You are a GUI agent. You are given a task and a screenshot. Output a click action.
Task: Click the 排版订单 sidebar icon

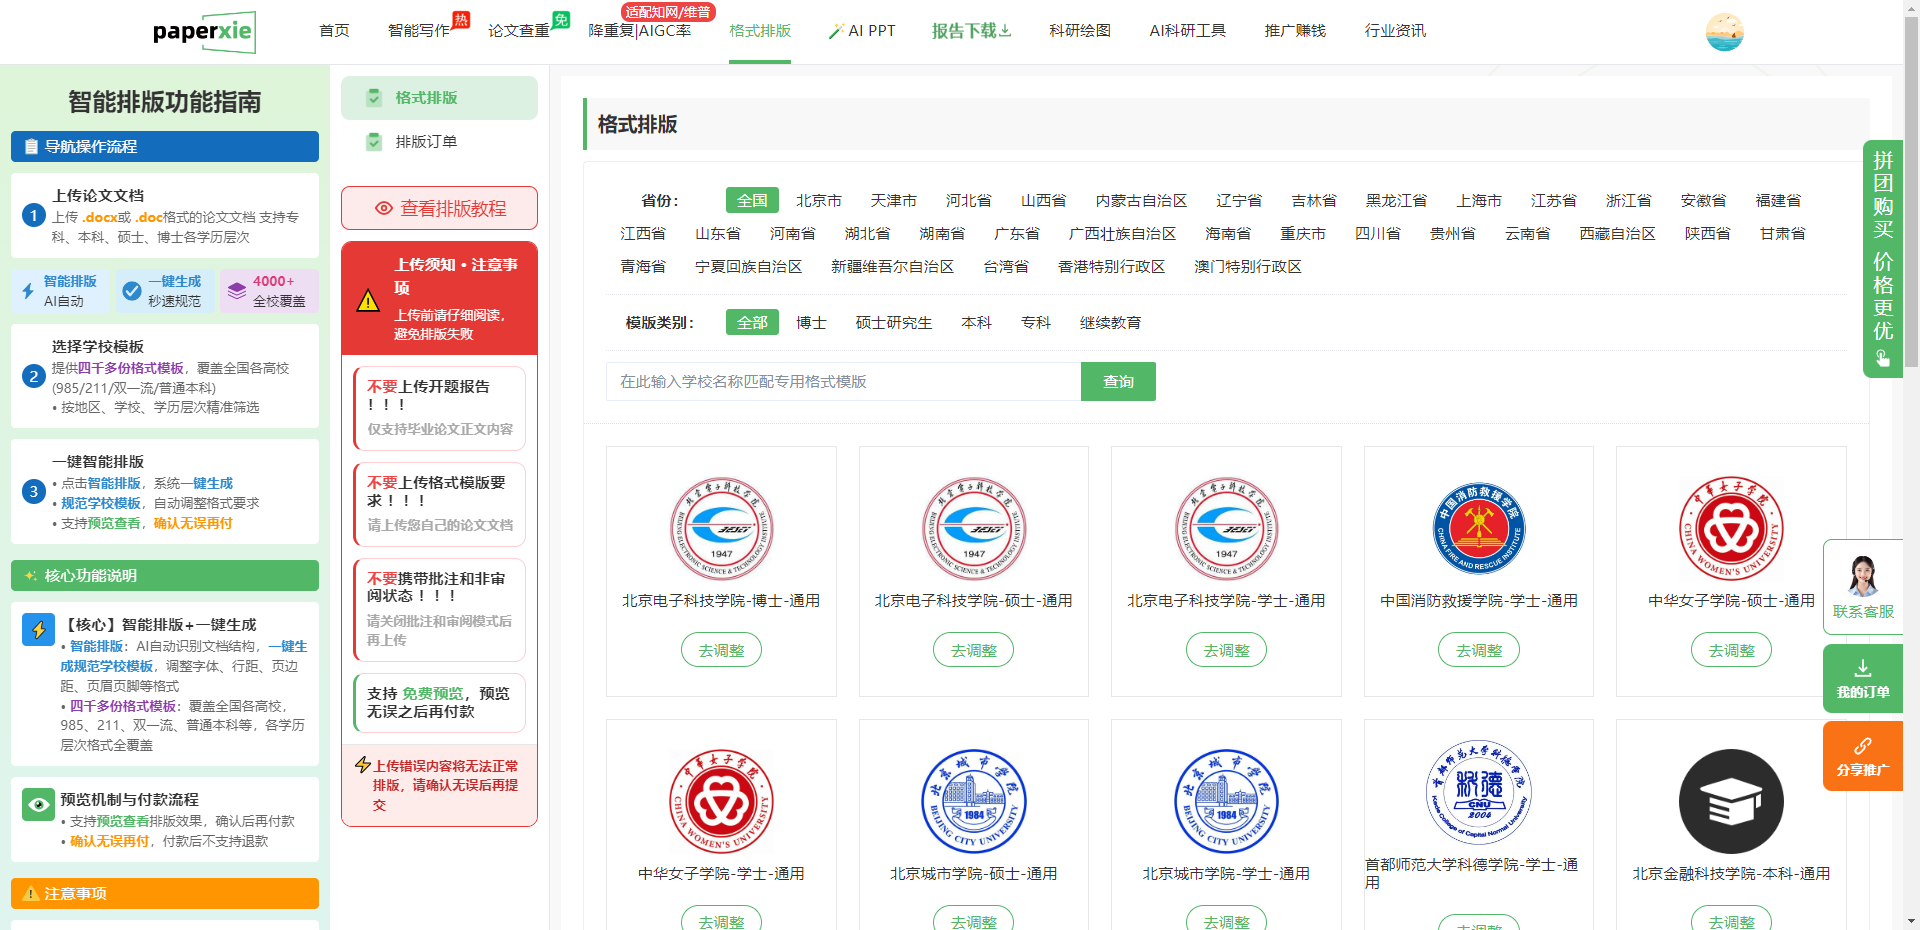374,142
